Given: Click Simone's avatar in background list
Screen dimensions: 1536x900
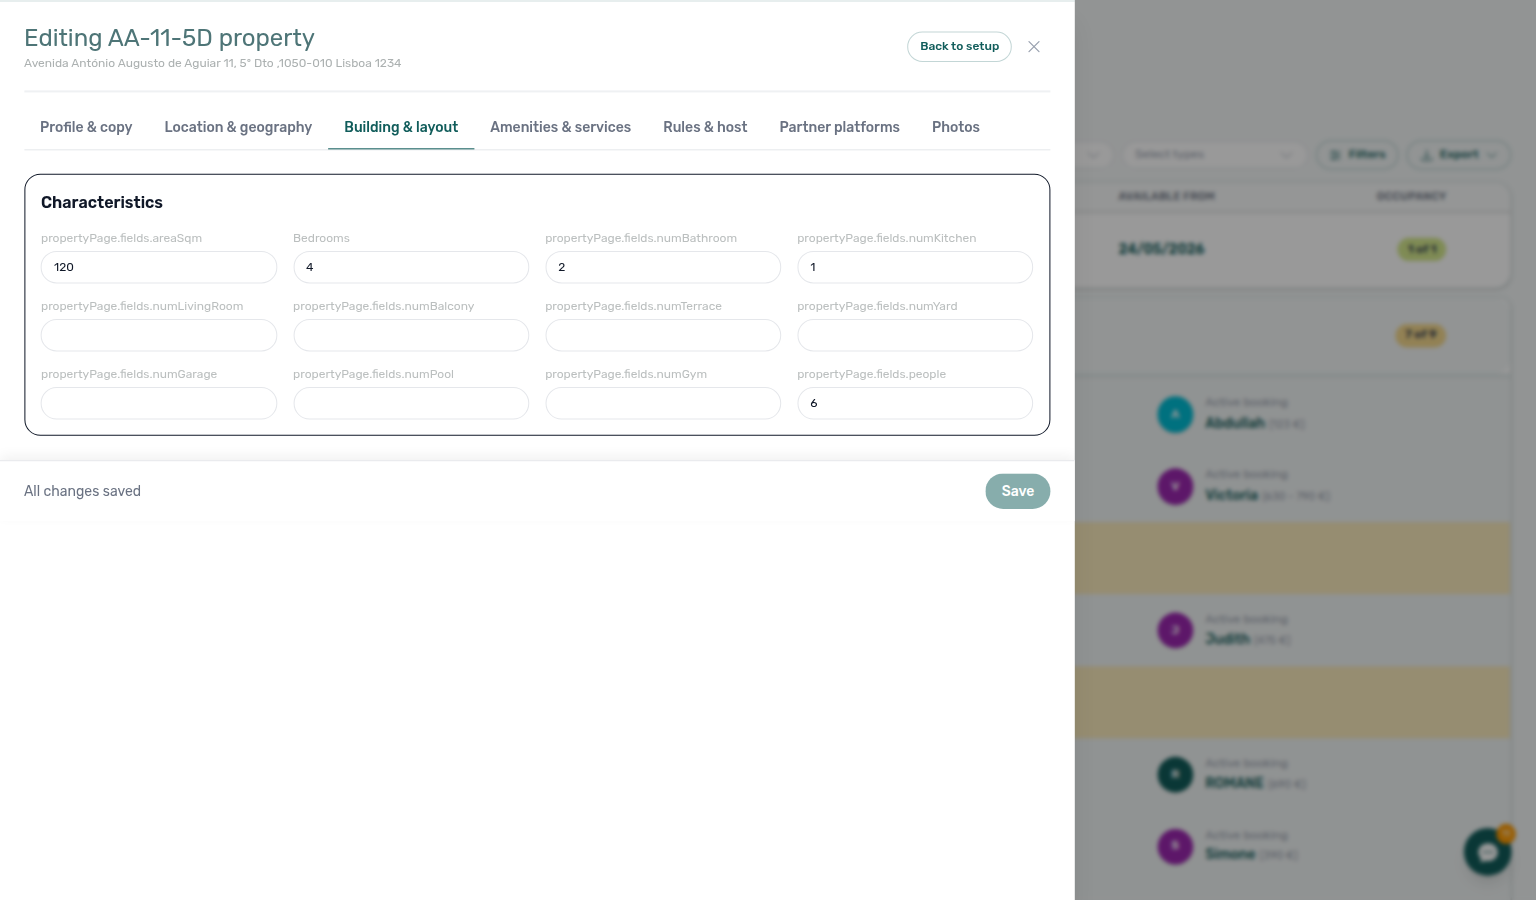Looking at the screenshot, I should coord(1175,846).
